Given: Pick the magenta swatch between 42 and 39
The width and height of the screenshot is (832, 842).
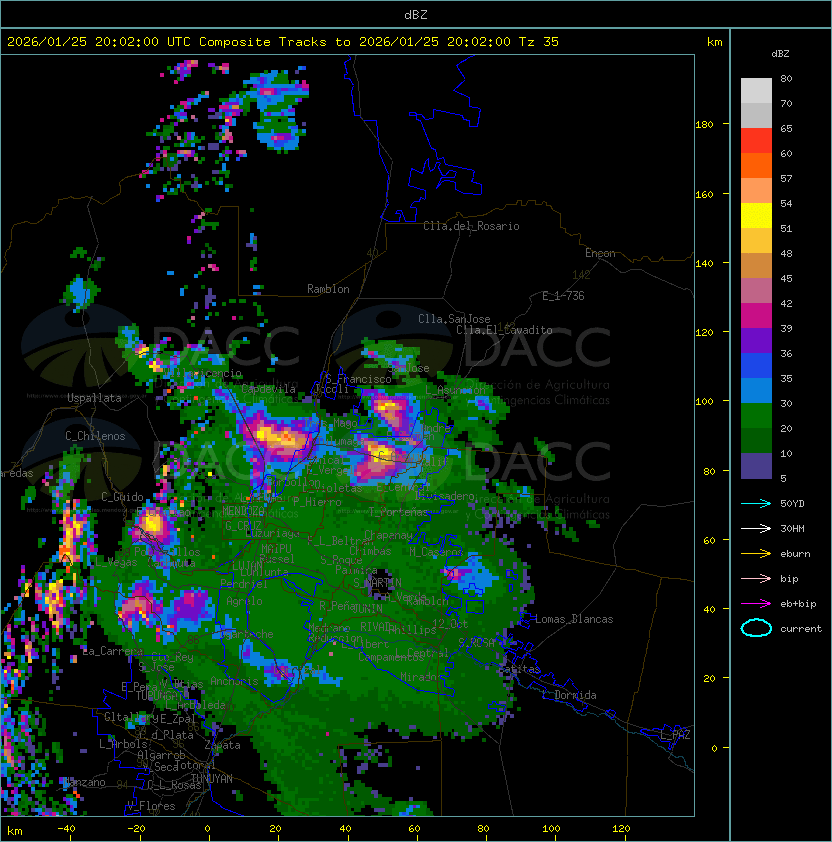Looking at the screenshot, I should click(x=756, y=316).
